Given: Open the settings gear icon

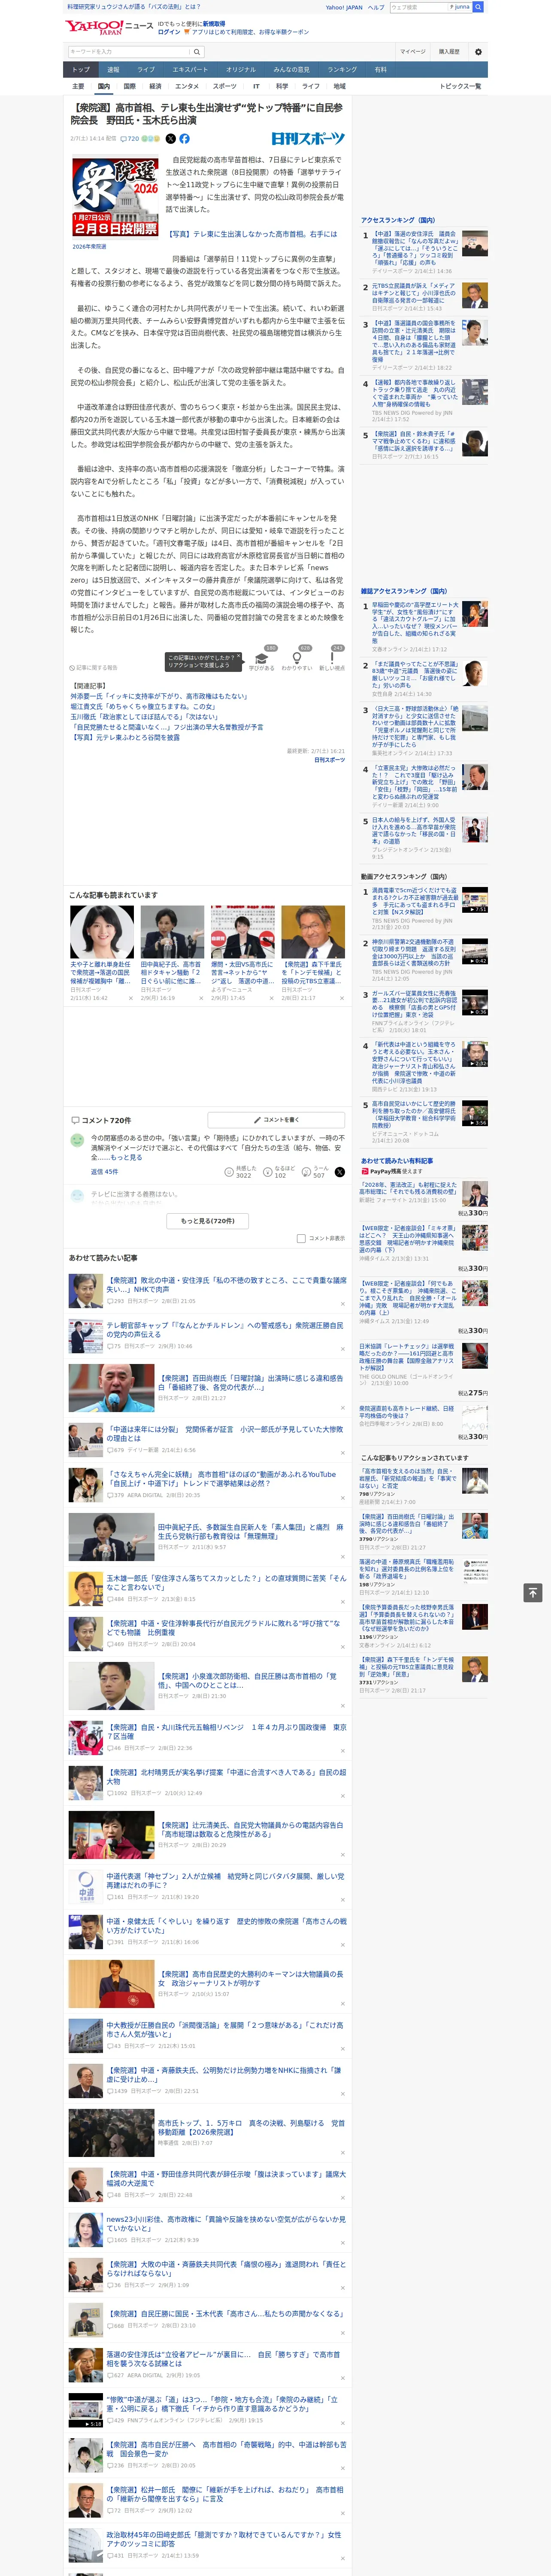Looking at the screenshot, I should click(478, 52).
